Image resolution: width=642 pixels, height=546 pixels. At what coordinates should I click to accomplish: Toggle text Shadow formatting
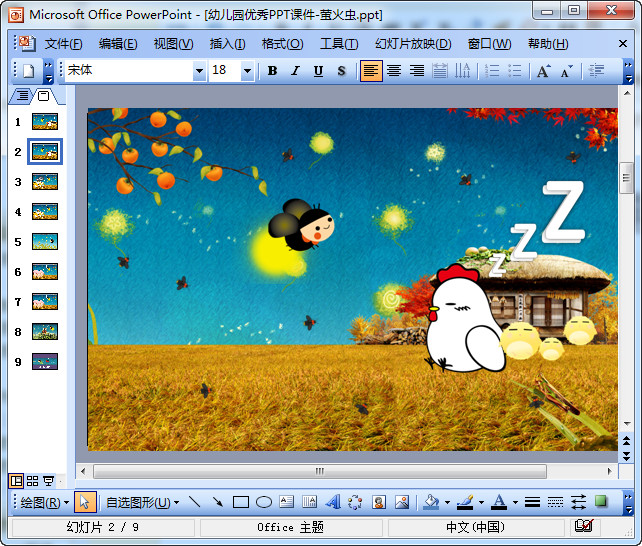(341, 71)
